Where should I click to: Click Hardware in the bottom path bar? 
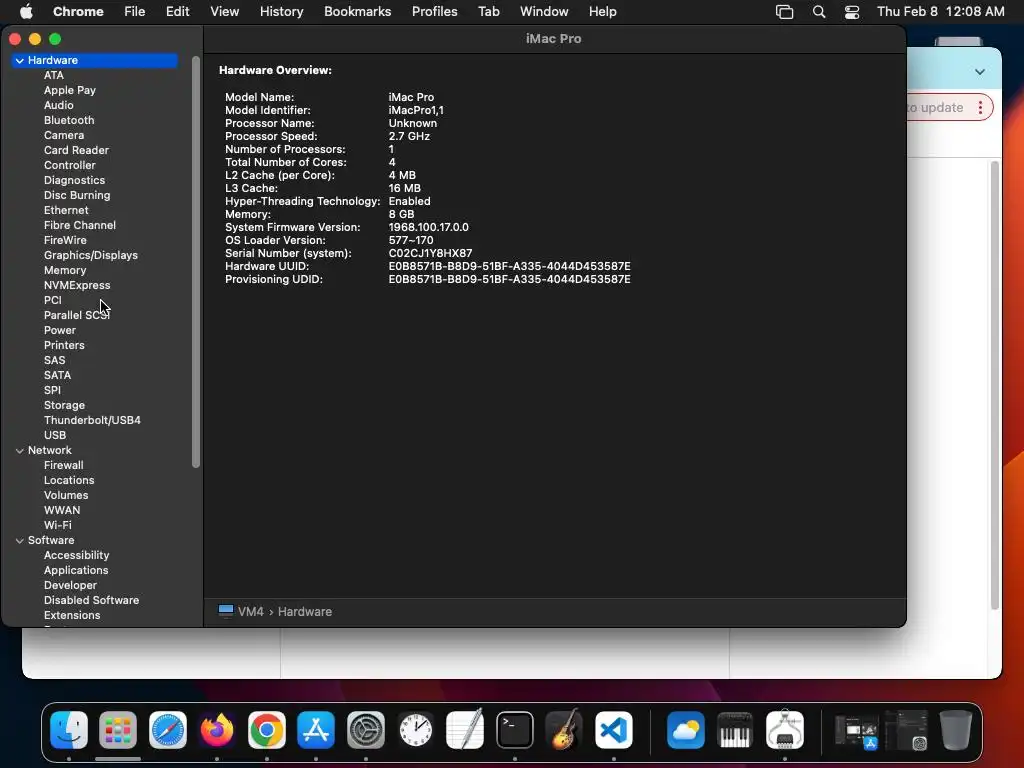(305, 612)
